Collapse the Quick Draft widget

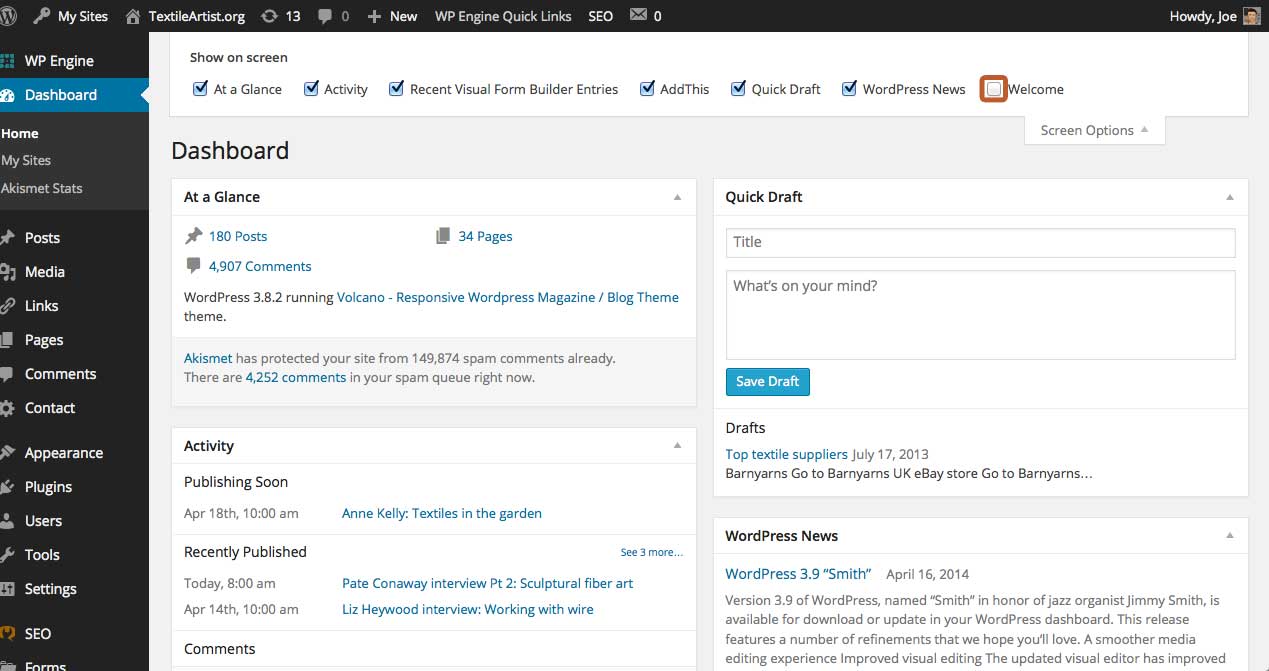[1230, 197]
